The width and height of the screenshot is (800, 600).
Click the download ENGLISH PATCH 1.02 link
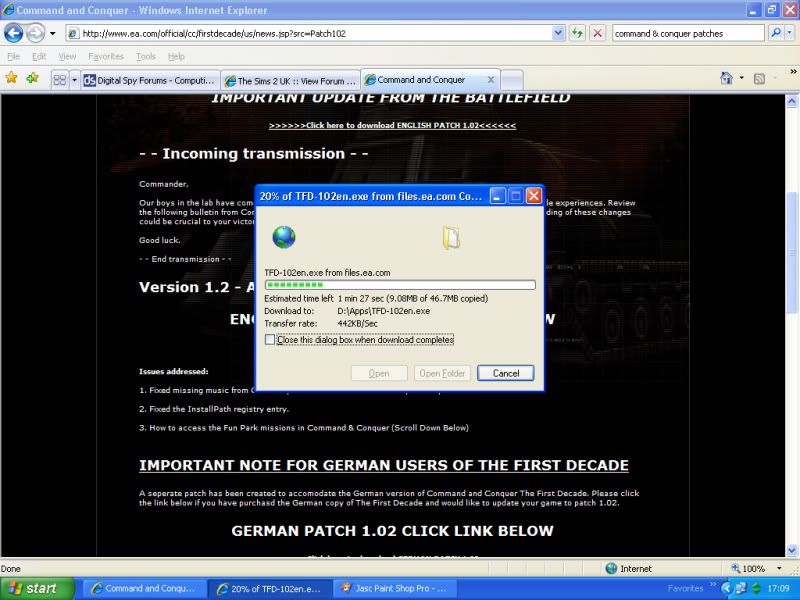click(x=392, y=125)
